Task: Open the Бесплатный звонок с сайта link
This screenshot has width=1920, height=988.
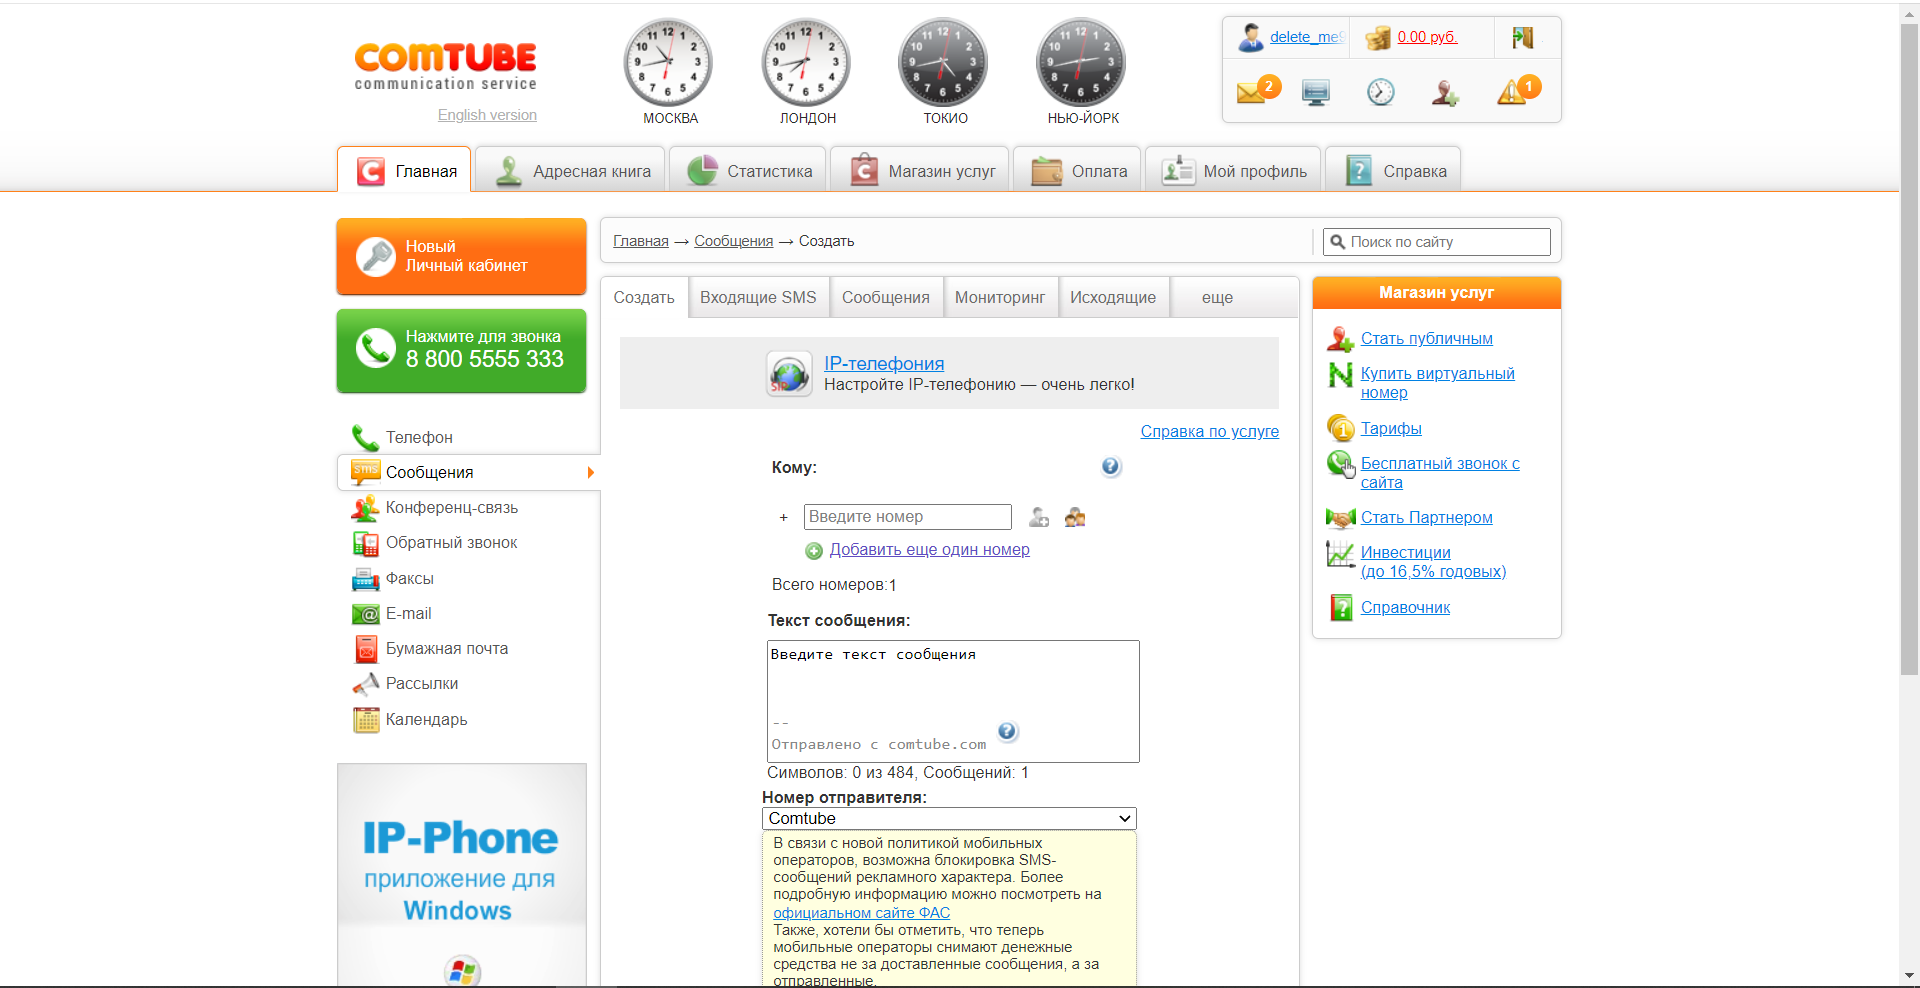Action: (1440, 473)
